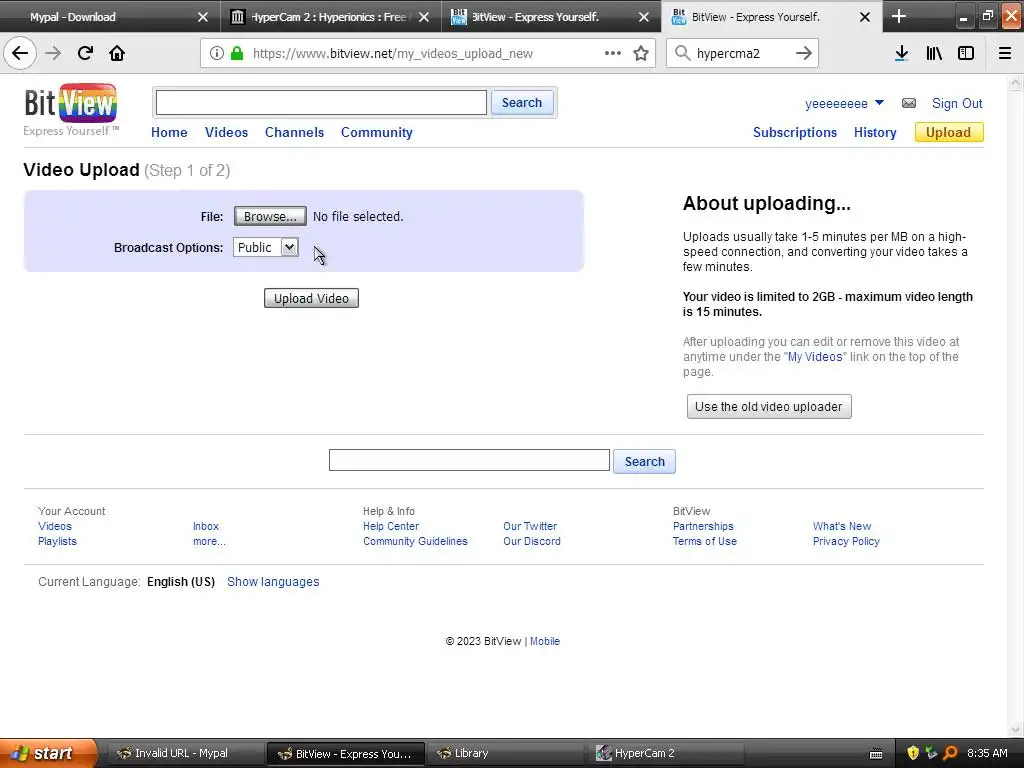1024x768 pixels.
Task: Click the browser address bar URL
Action: pyautogui.click(x=392, y=54)
